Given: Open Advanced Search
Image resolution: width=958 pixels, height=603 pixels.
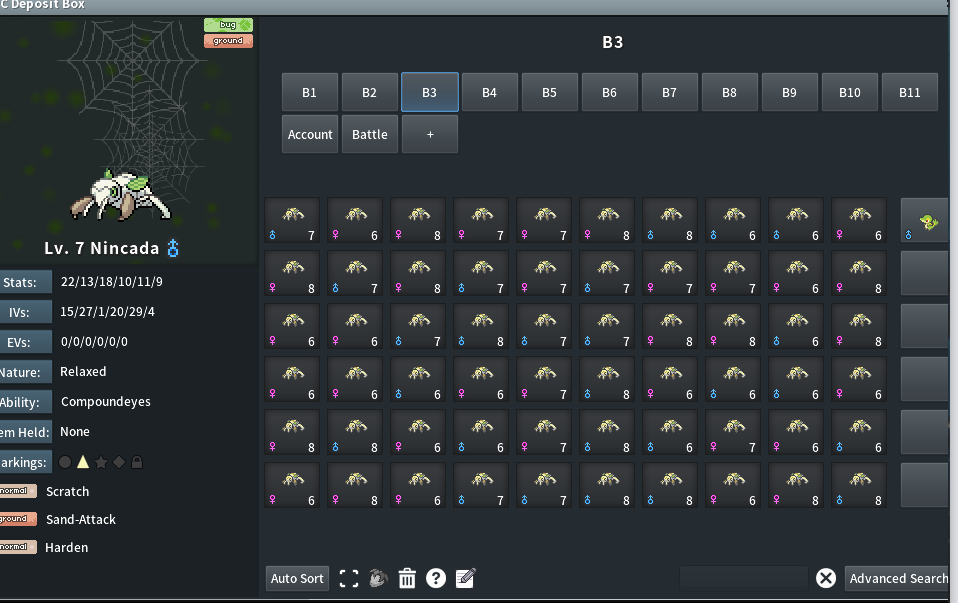Looking at the screenshot, I should [x=898, y=579].
